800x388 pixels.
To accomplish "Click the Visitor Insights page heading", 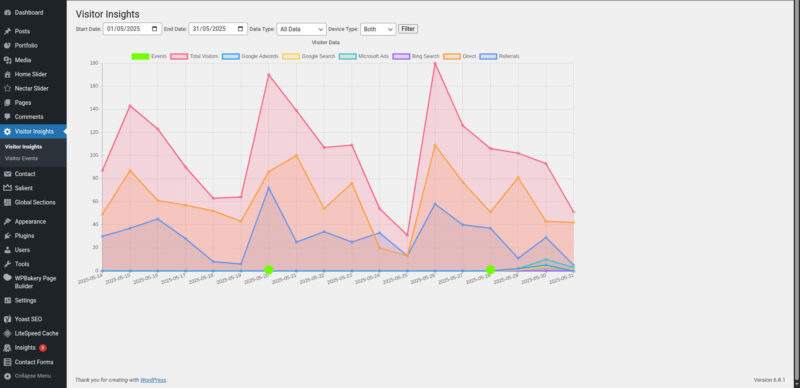I will (107, 14).
